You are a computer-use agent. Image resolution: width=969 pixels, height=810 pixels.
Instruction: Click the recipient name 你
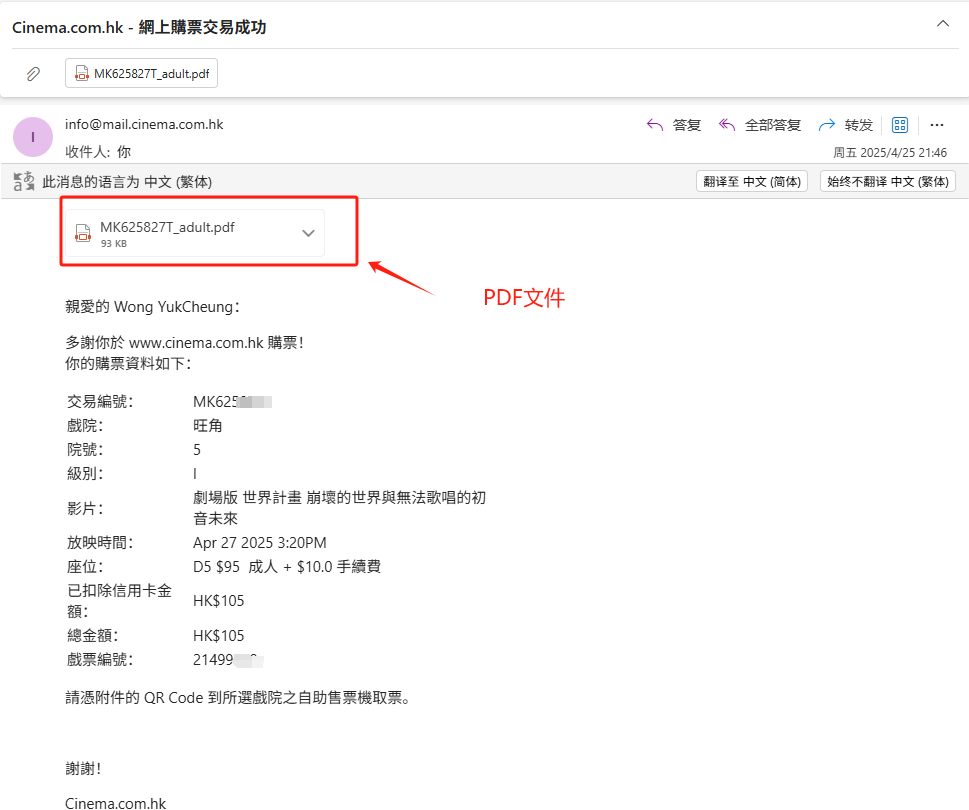click(124, 152)
